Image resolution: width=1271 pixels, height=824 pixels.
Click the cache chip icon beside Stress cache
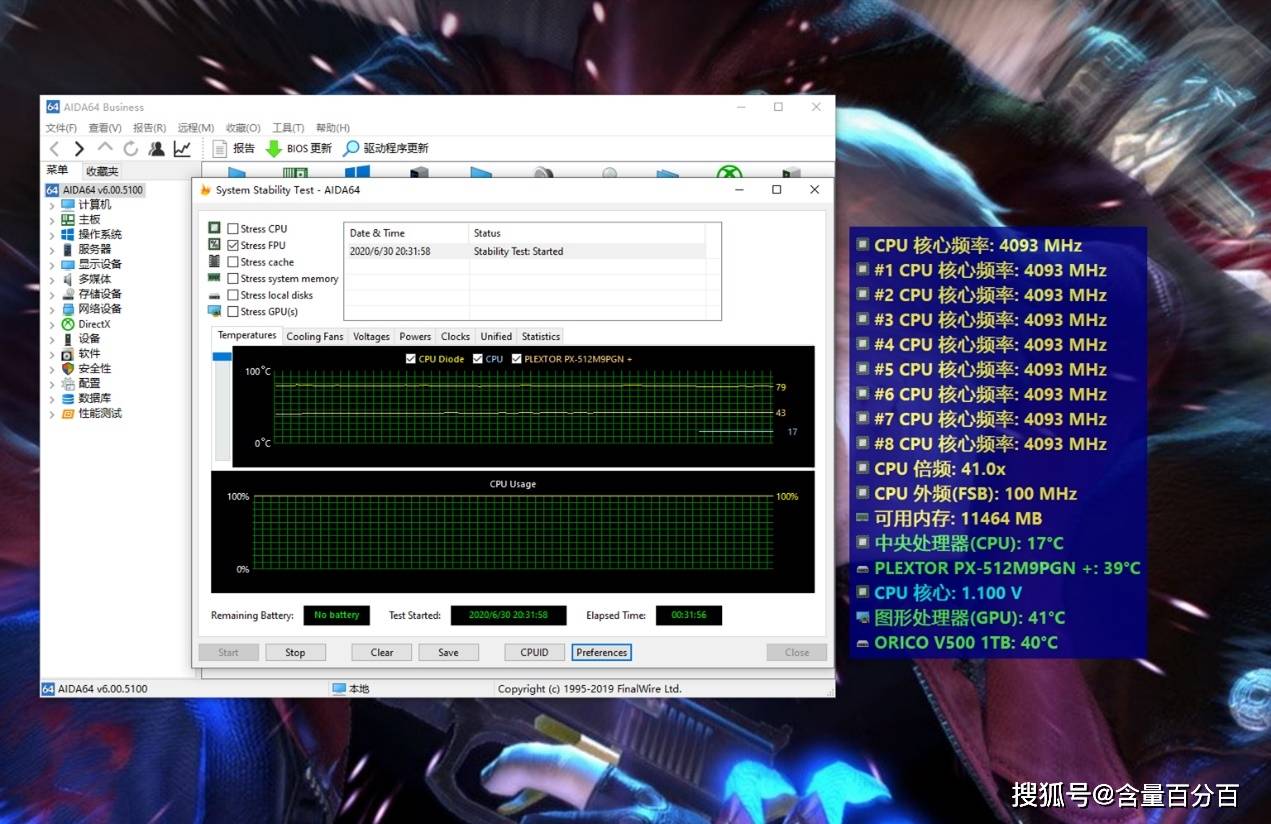click(x=214, y=261)
